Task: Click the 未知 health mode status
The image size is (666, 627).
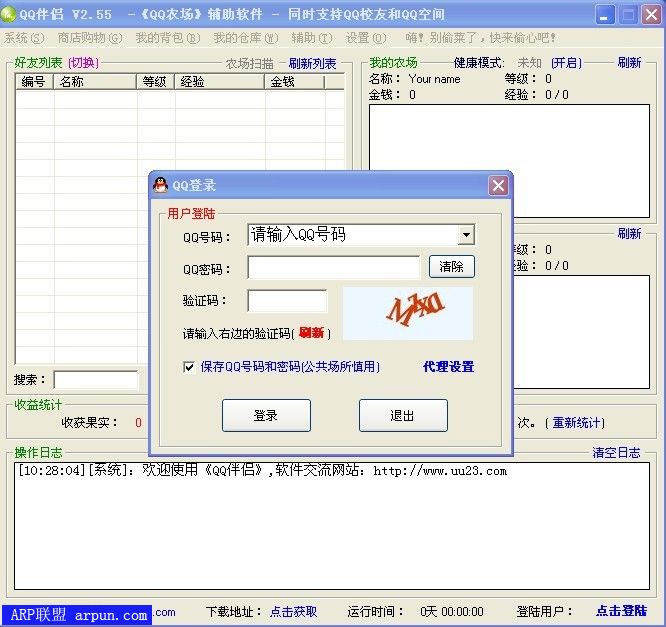Action: 529,63
